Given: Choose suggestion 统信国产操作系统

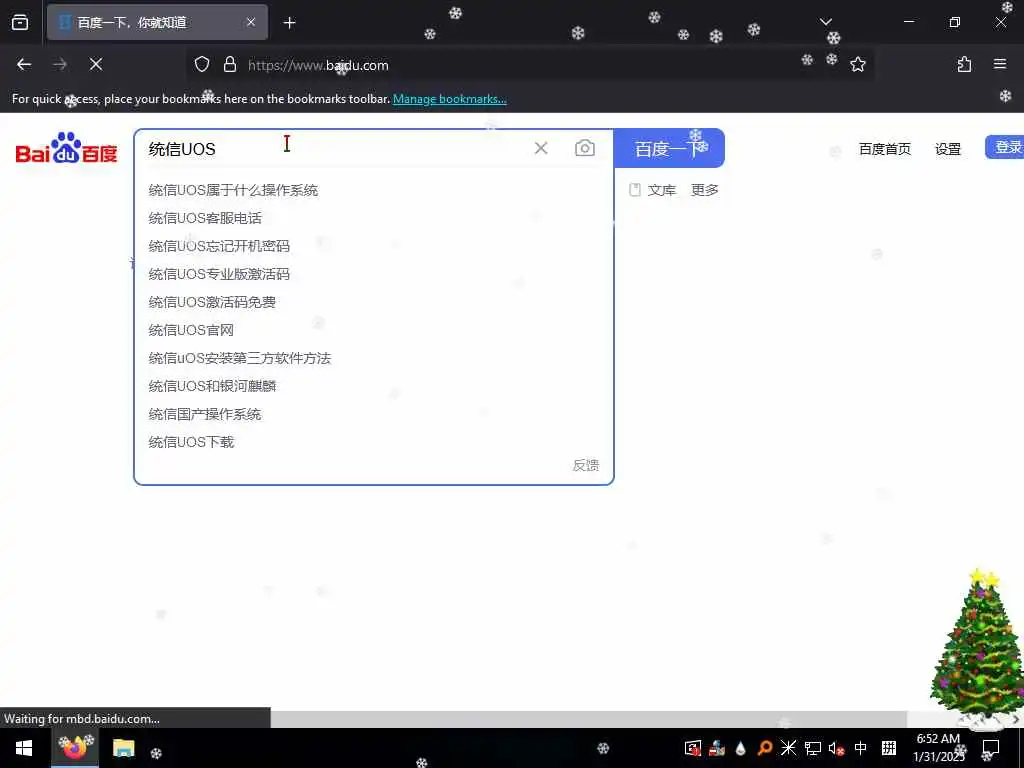Looking at the screenshot, I should [x=374, y=415].
